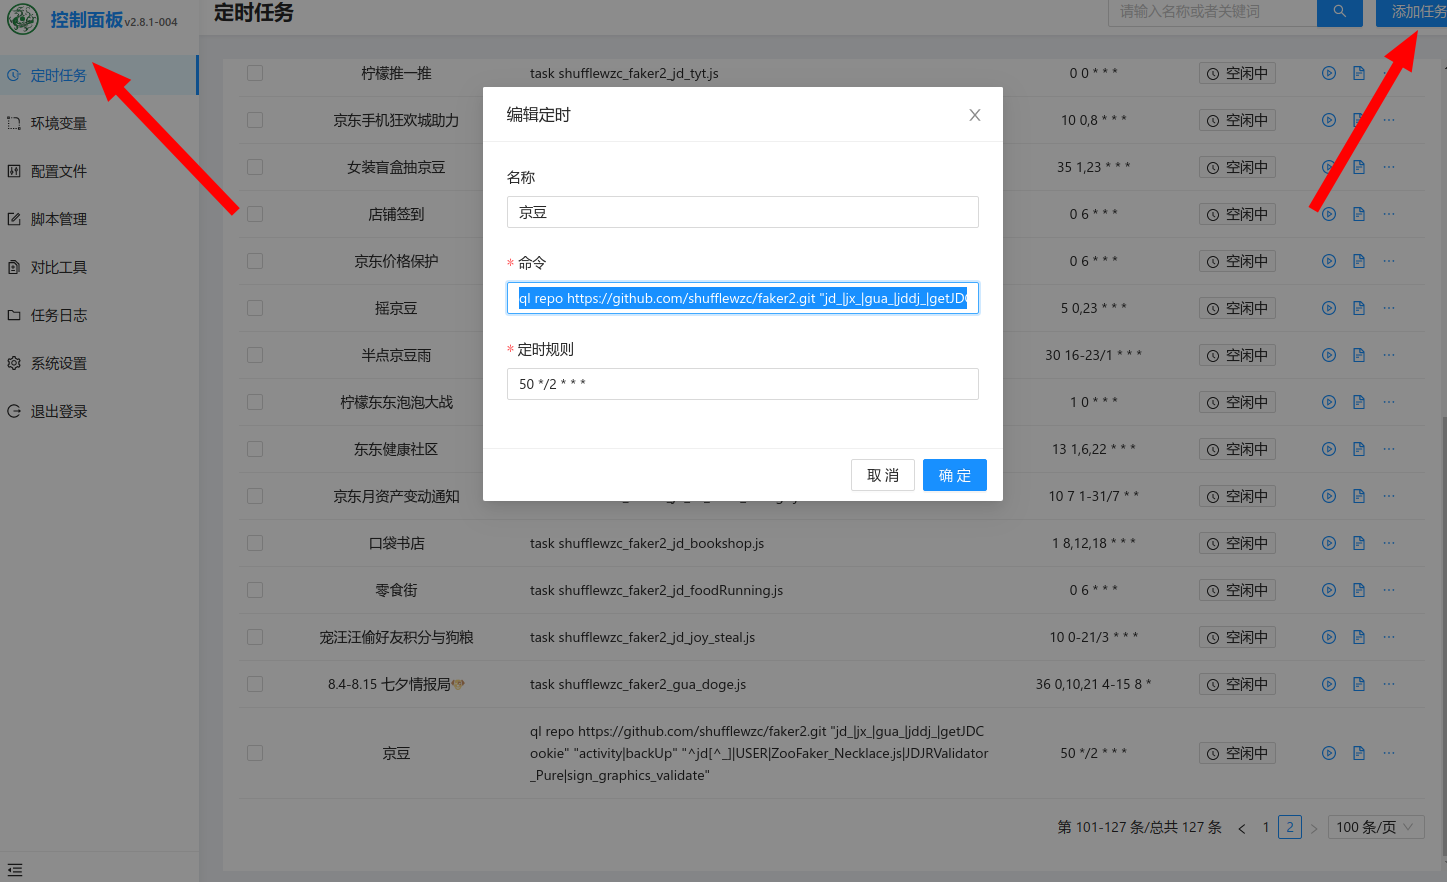The width and height of the screenshot is (1447, 882).
Task: Click the 添加任务 button
Action: (1411, 12)
